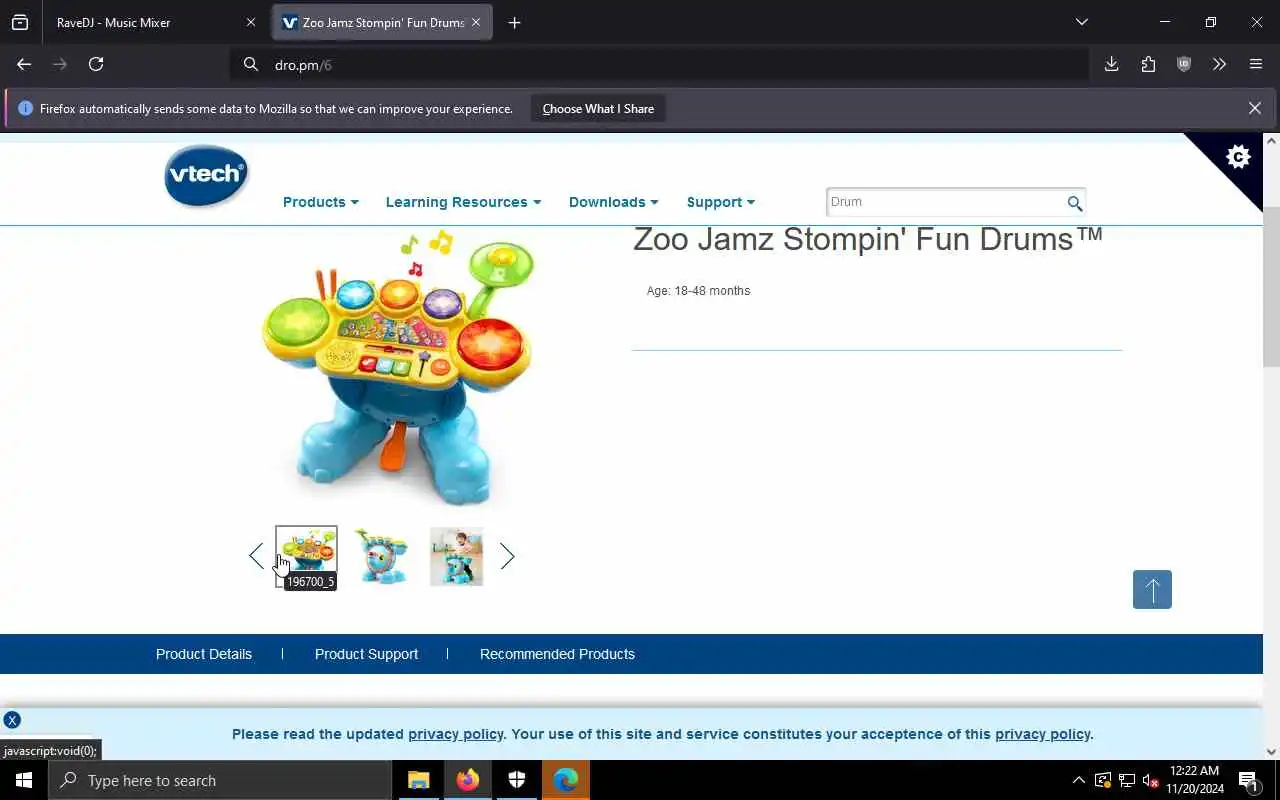1280x800 pixels.
Task: Click the muted volume tray icon
Action: pos(1151,780)
